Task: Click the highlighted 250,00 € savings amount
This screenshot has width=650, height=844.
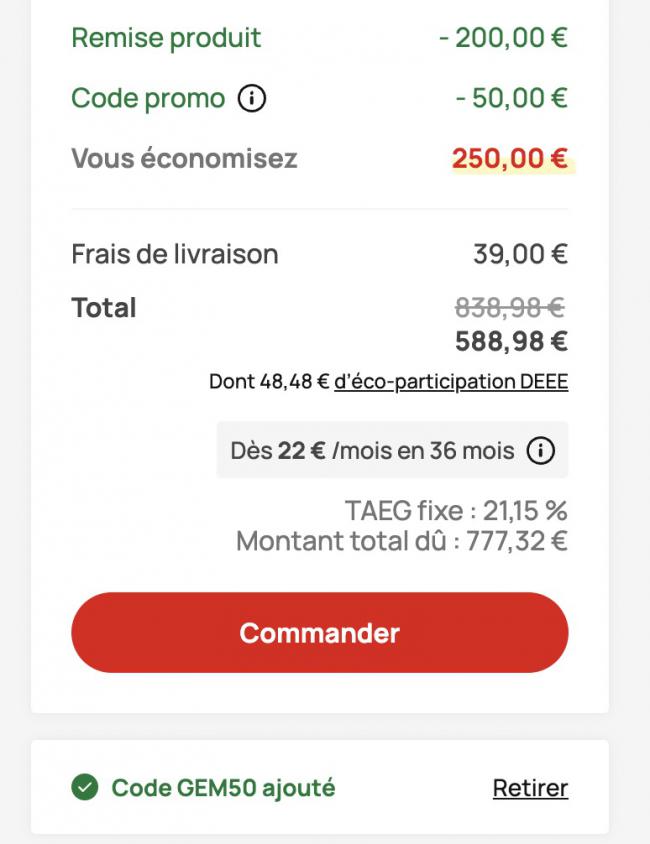Action: tap(510, 158)
